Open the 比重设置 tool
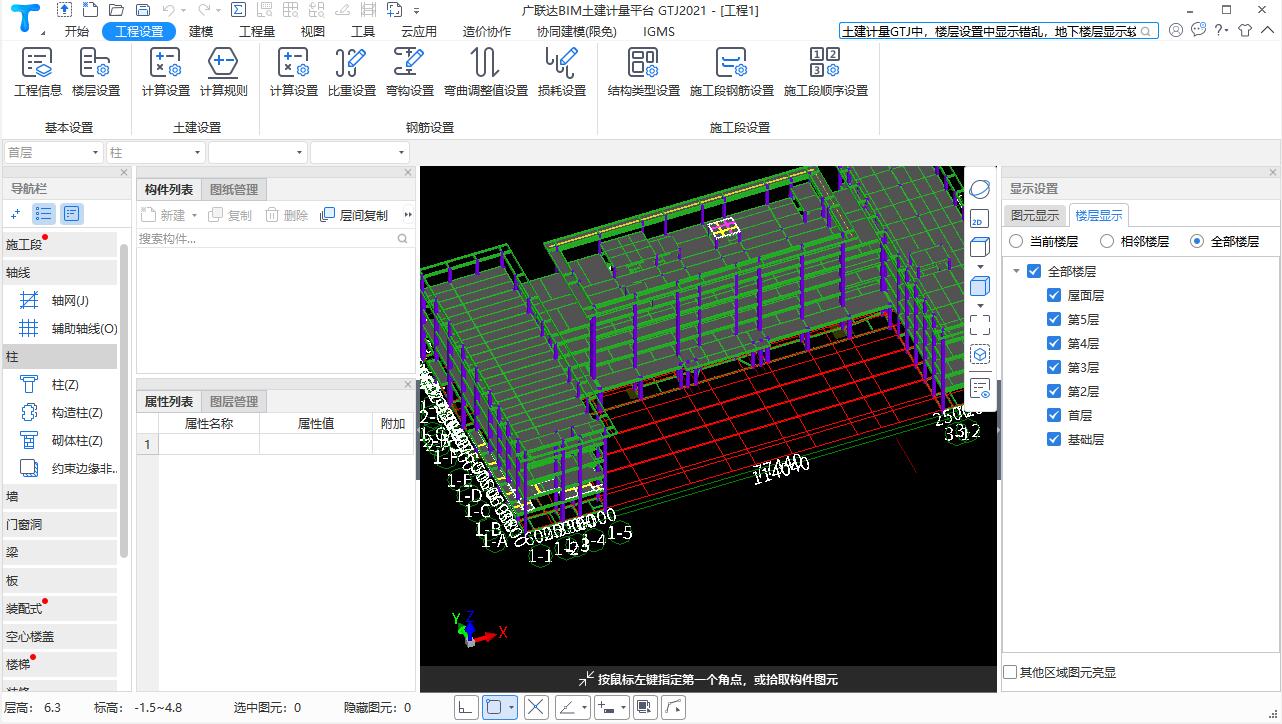 click(x=352, y=72)
